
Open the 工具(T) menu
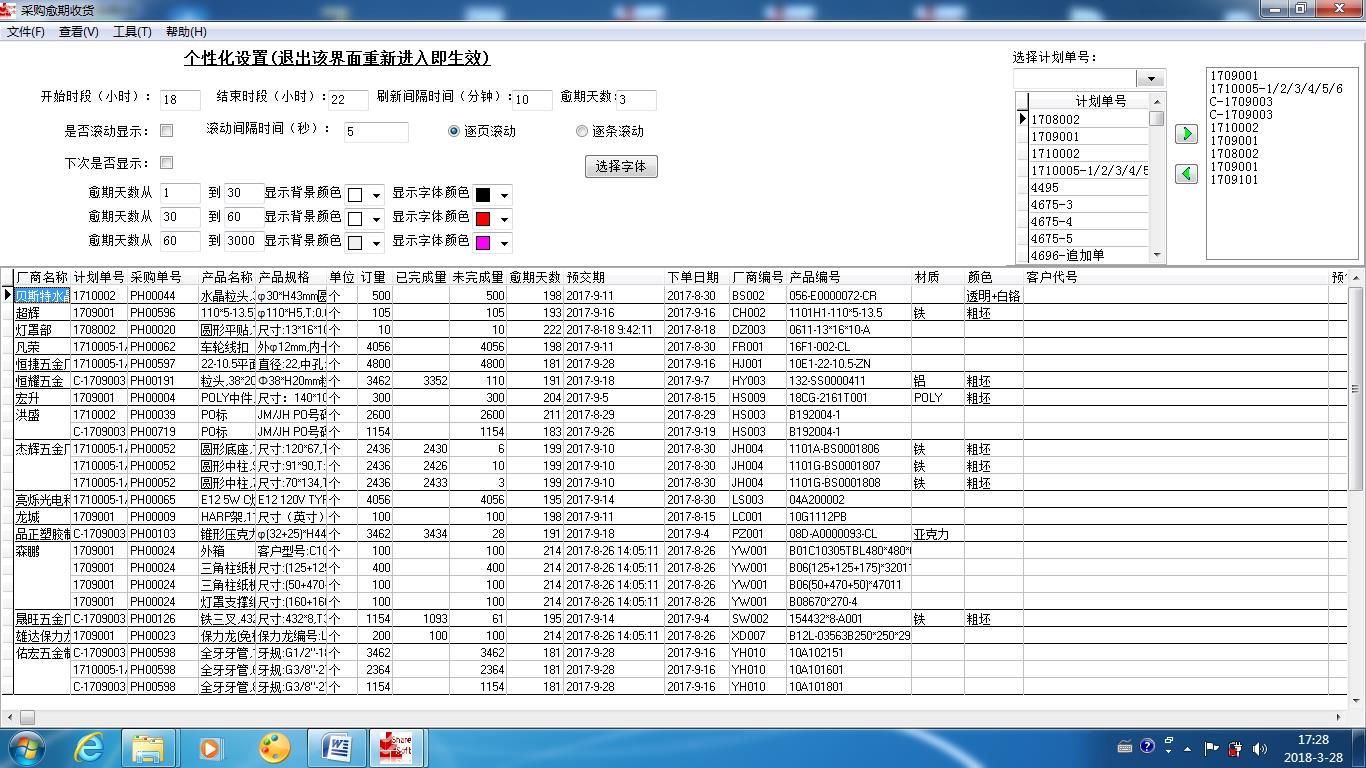pyautogui.click(x=132, y=32)
